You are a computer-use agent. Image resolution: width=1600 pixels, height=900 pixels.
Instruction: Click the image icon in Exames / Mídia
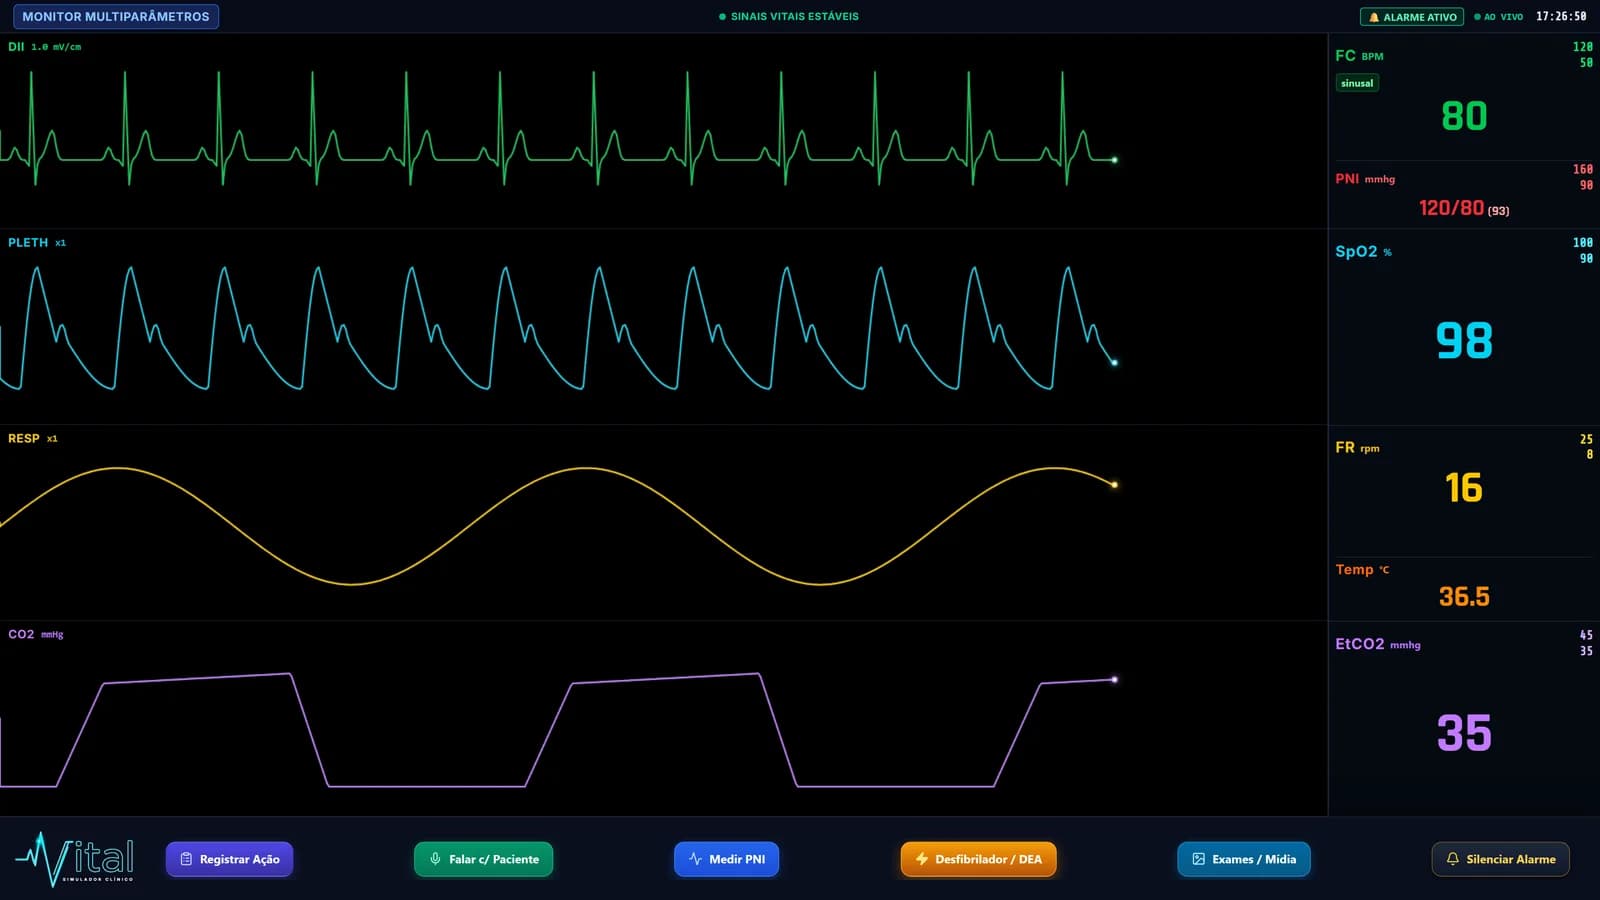(1198, 859)
